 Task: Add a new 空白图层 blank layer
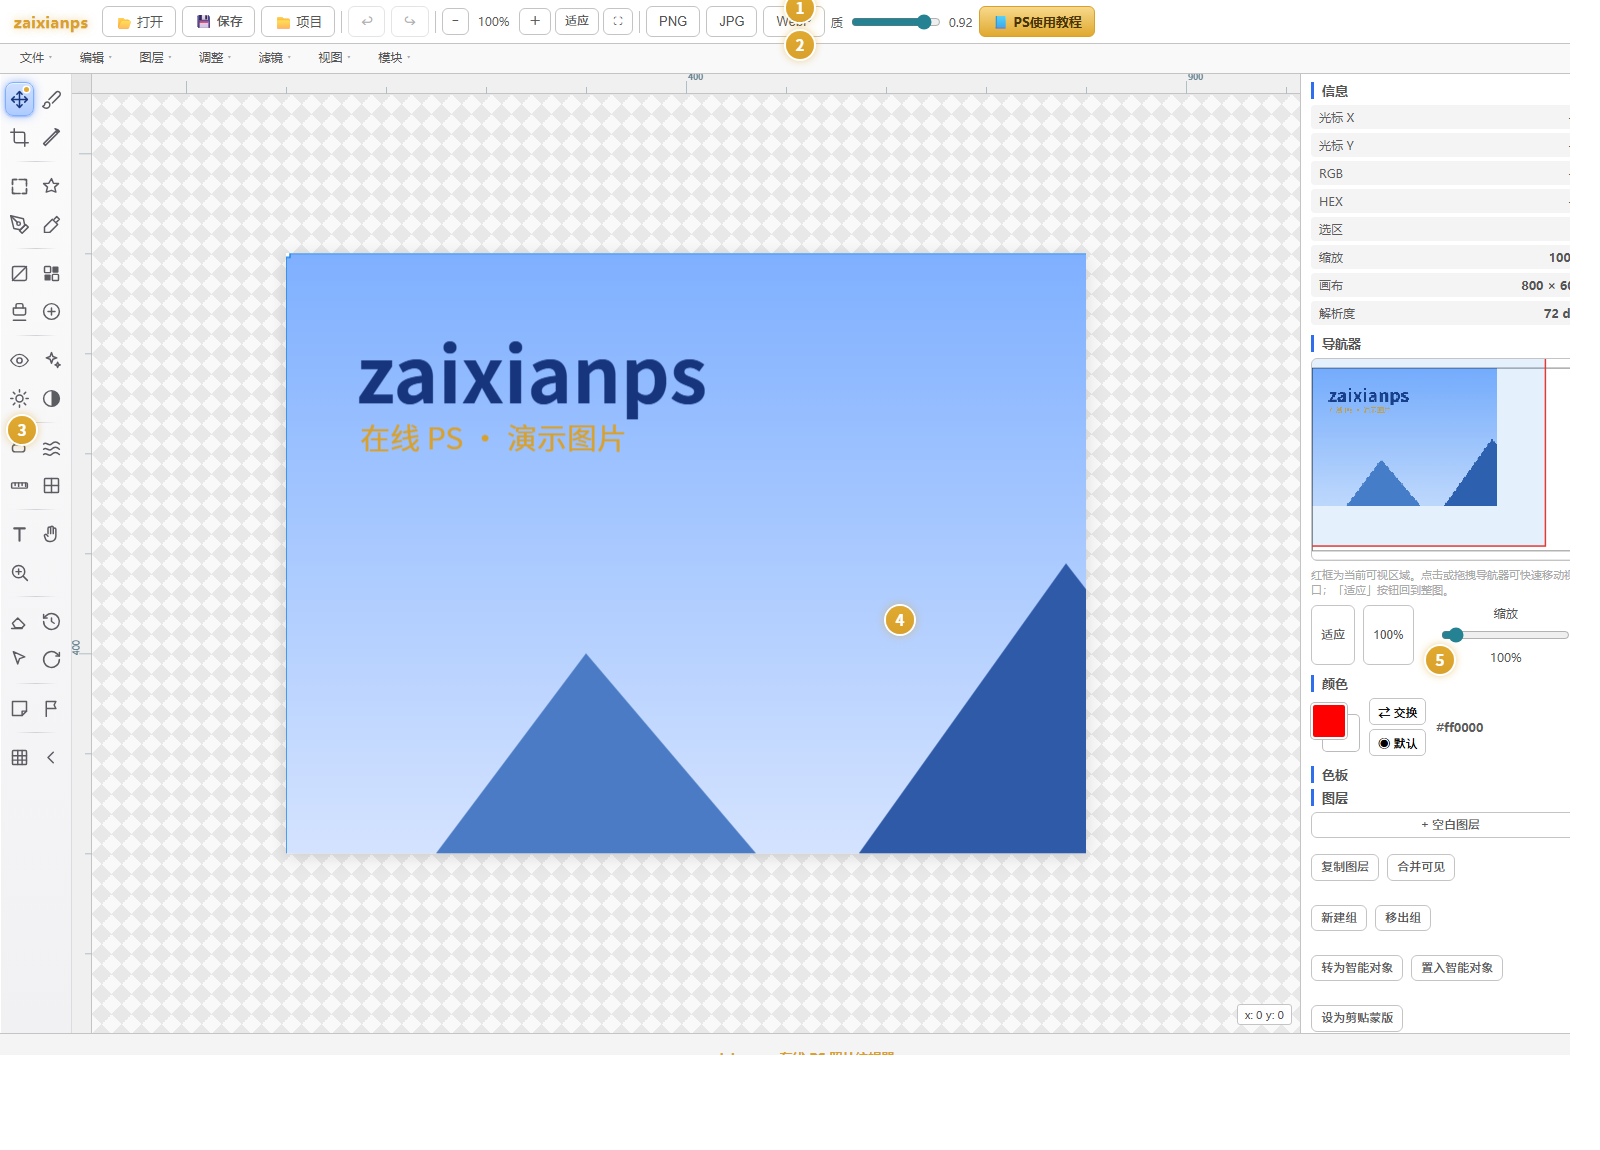(x=1441, y=825)
